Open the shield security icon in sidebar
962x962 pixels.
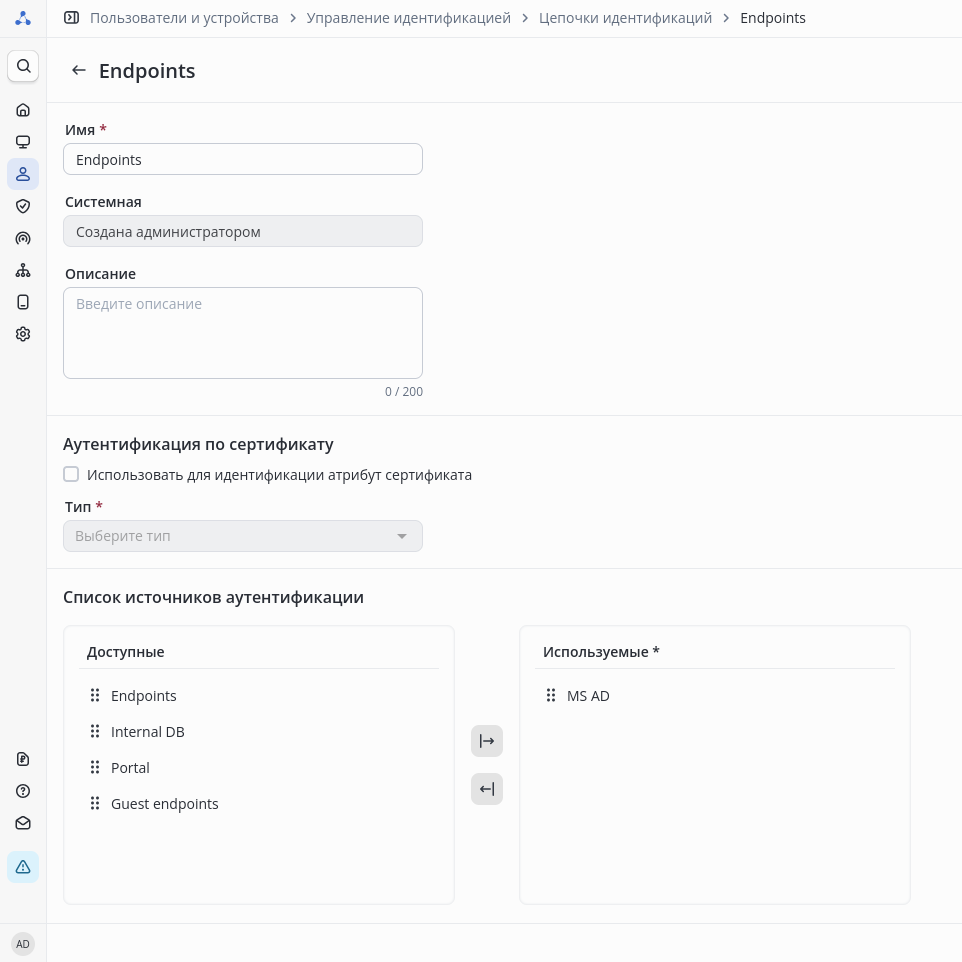(23, 206)
